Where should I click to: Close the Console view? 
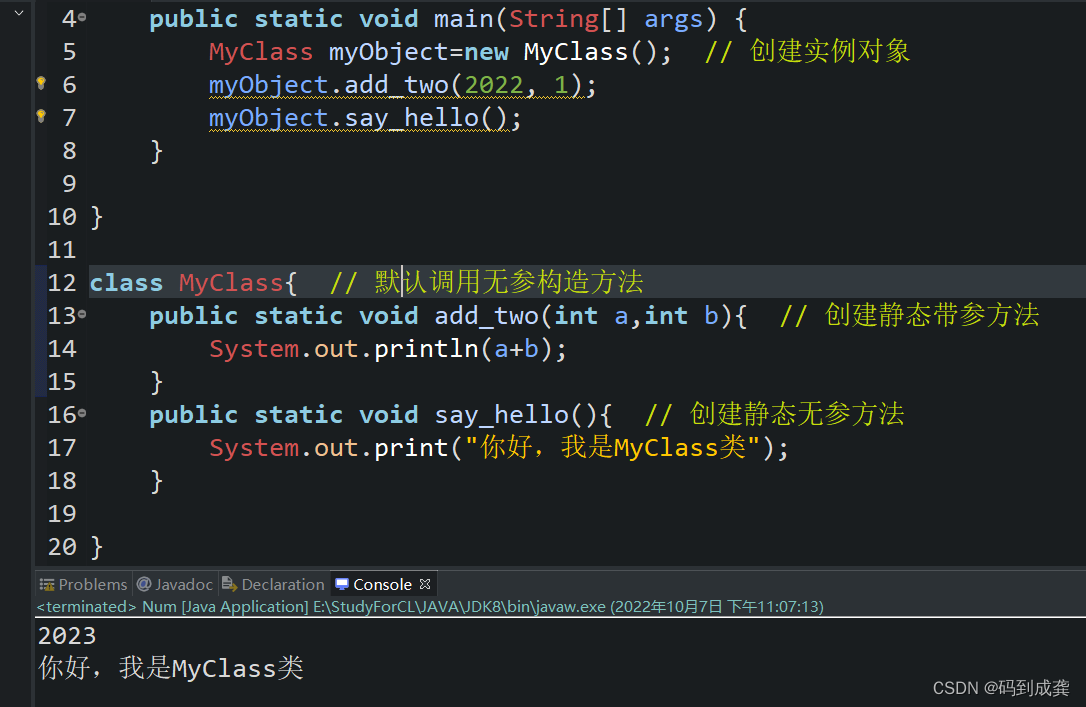click(424, 583)
